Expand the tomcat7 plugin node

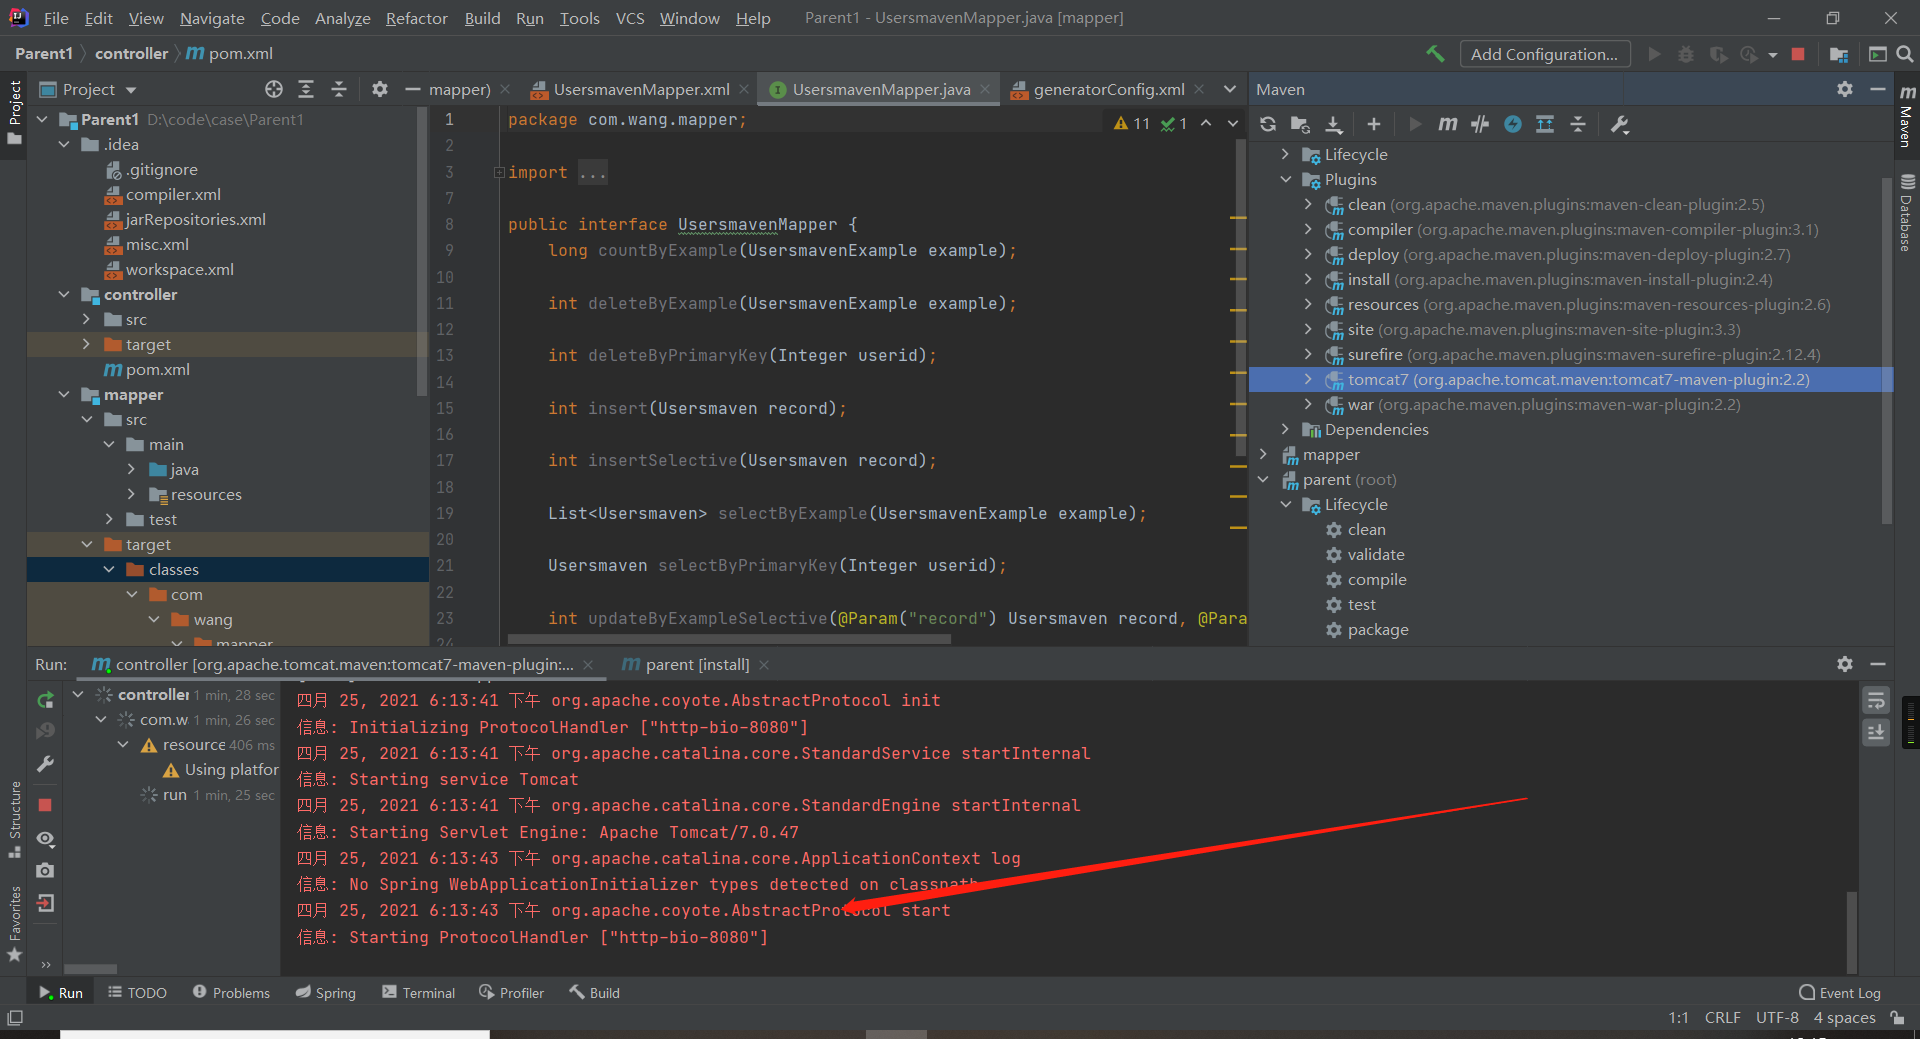pos(1308,379)
